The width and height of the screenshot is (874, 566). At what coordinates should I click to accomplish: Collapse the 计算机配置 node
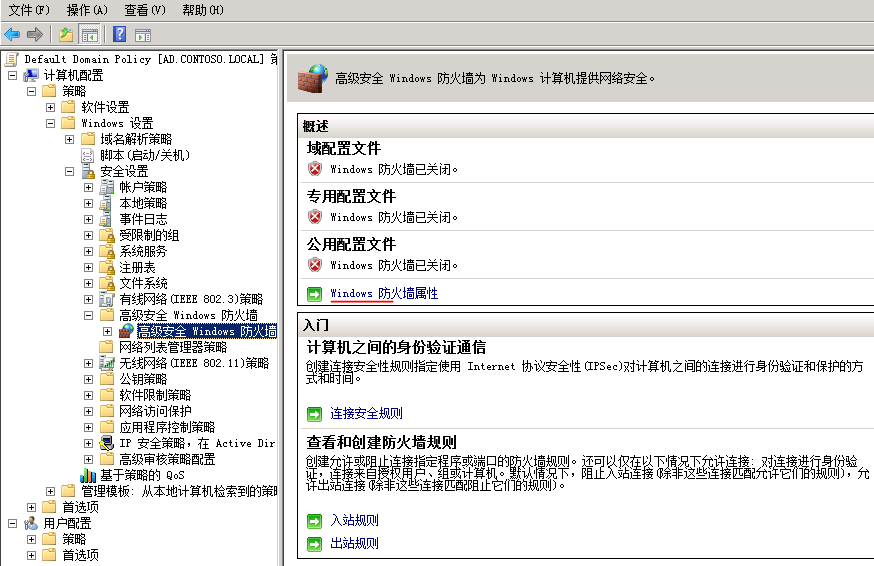pos(13,75)
